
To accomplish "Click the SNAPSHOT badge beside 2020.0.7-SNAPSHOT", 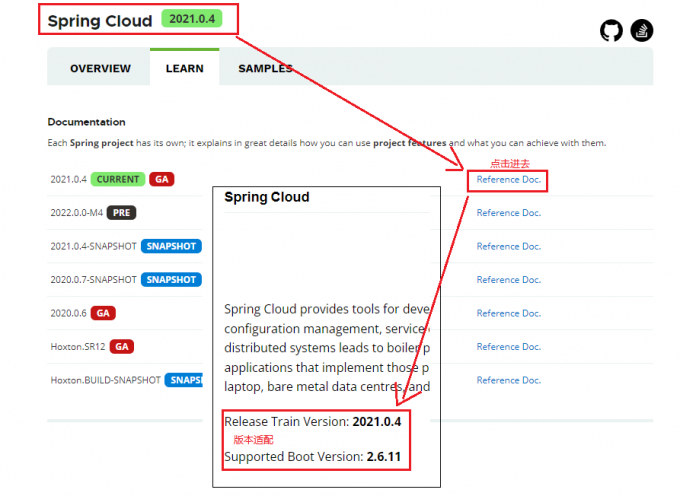I will tap(171, 280).
